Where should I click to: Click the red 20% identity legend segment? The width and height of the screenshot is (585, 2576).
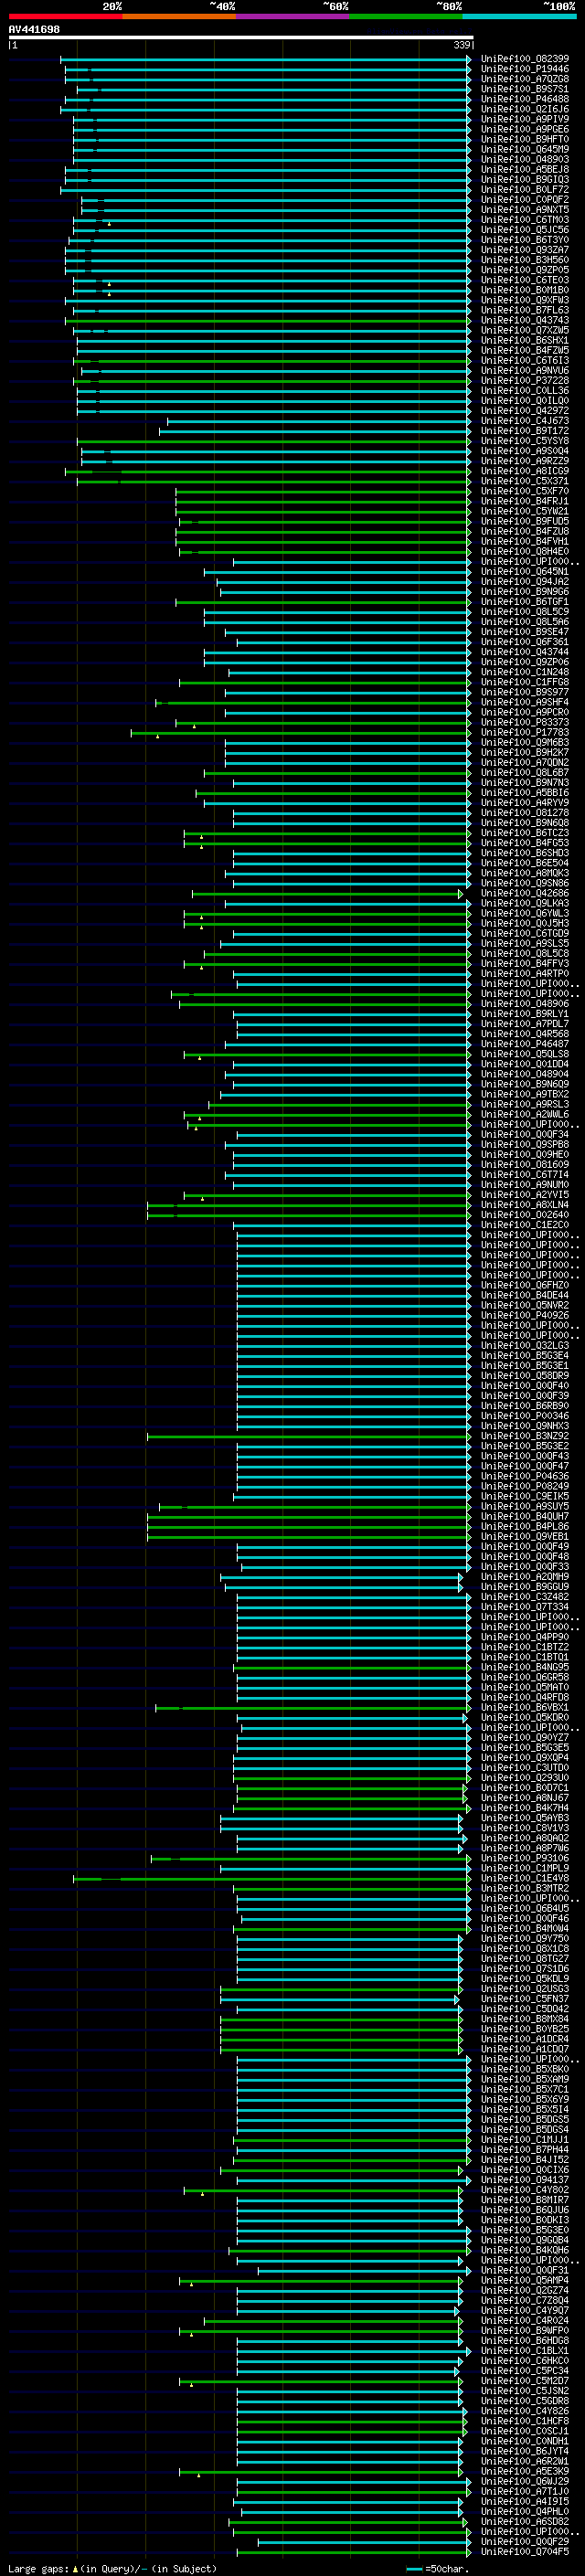65,16
